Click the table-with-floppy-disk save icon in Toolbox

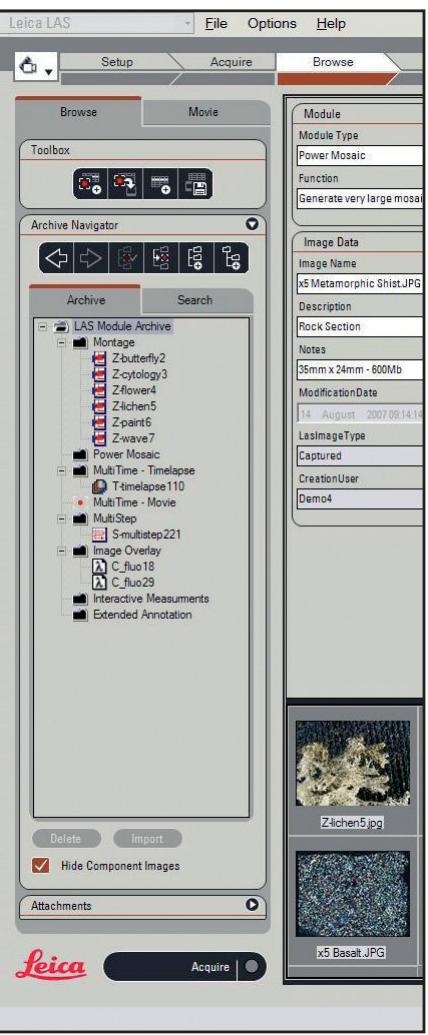tap(195, 185)
